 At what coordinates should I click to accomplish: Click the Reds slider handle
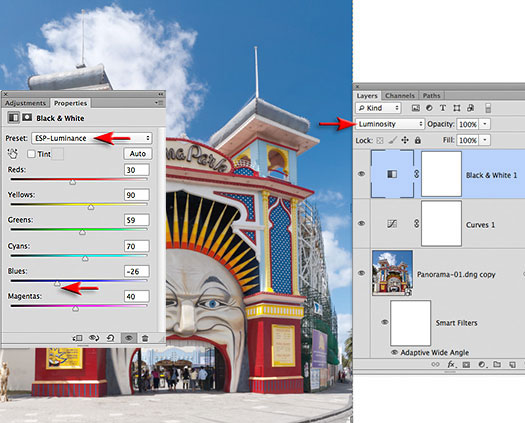(73, 182)
